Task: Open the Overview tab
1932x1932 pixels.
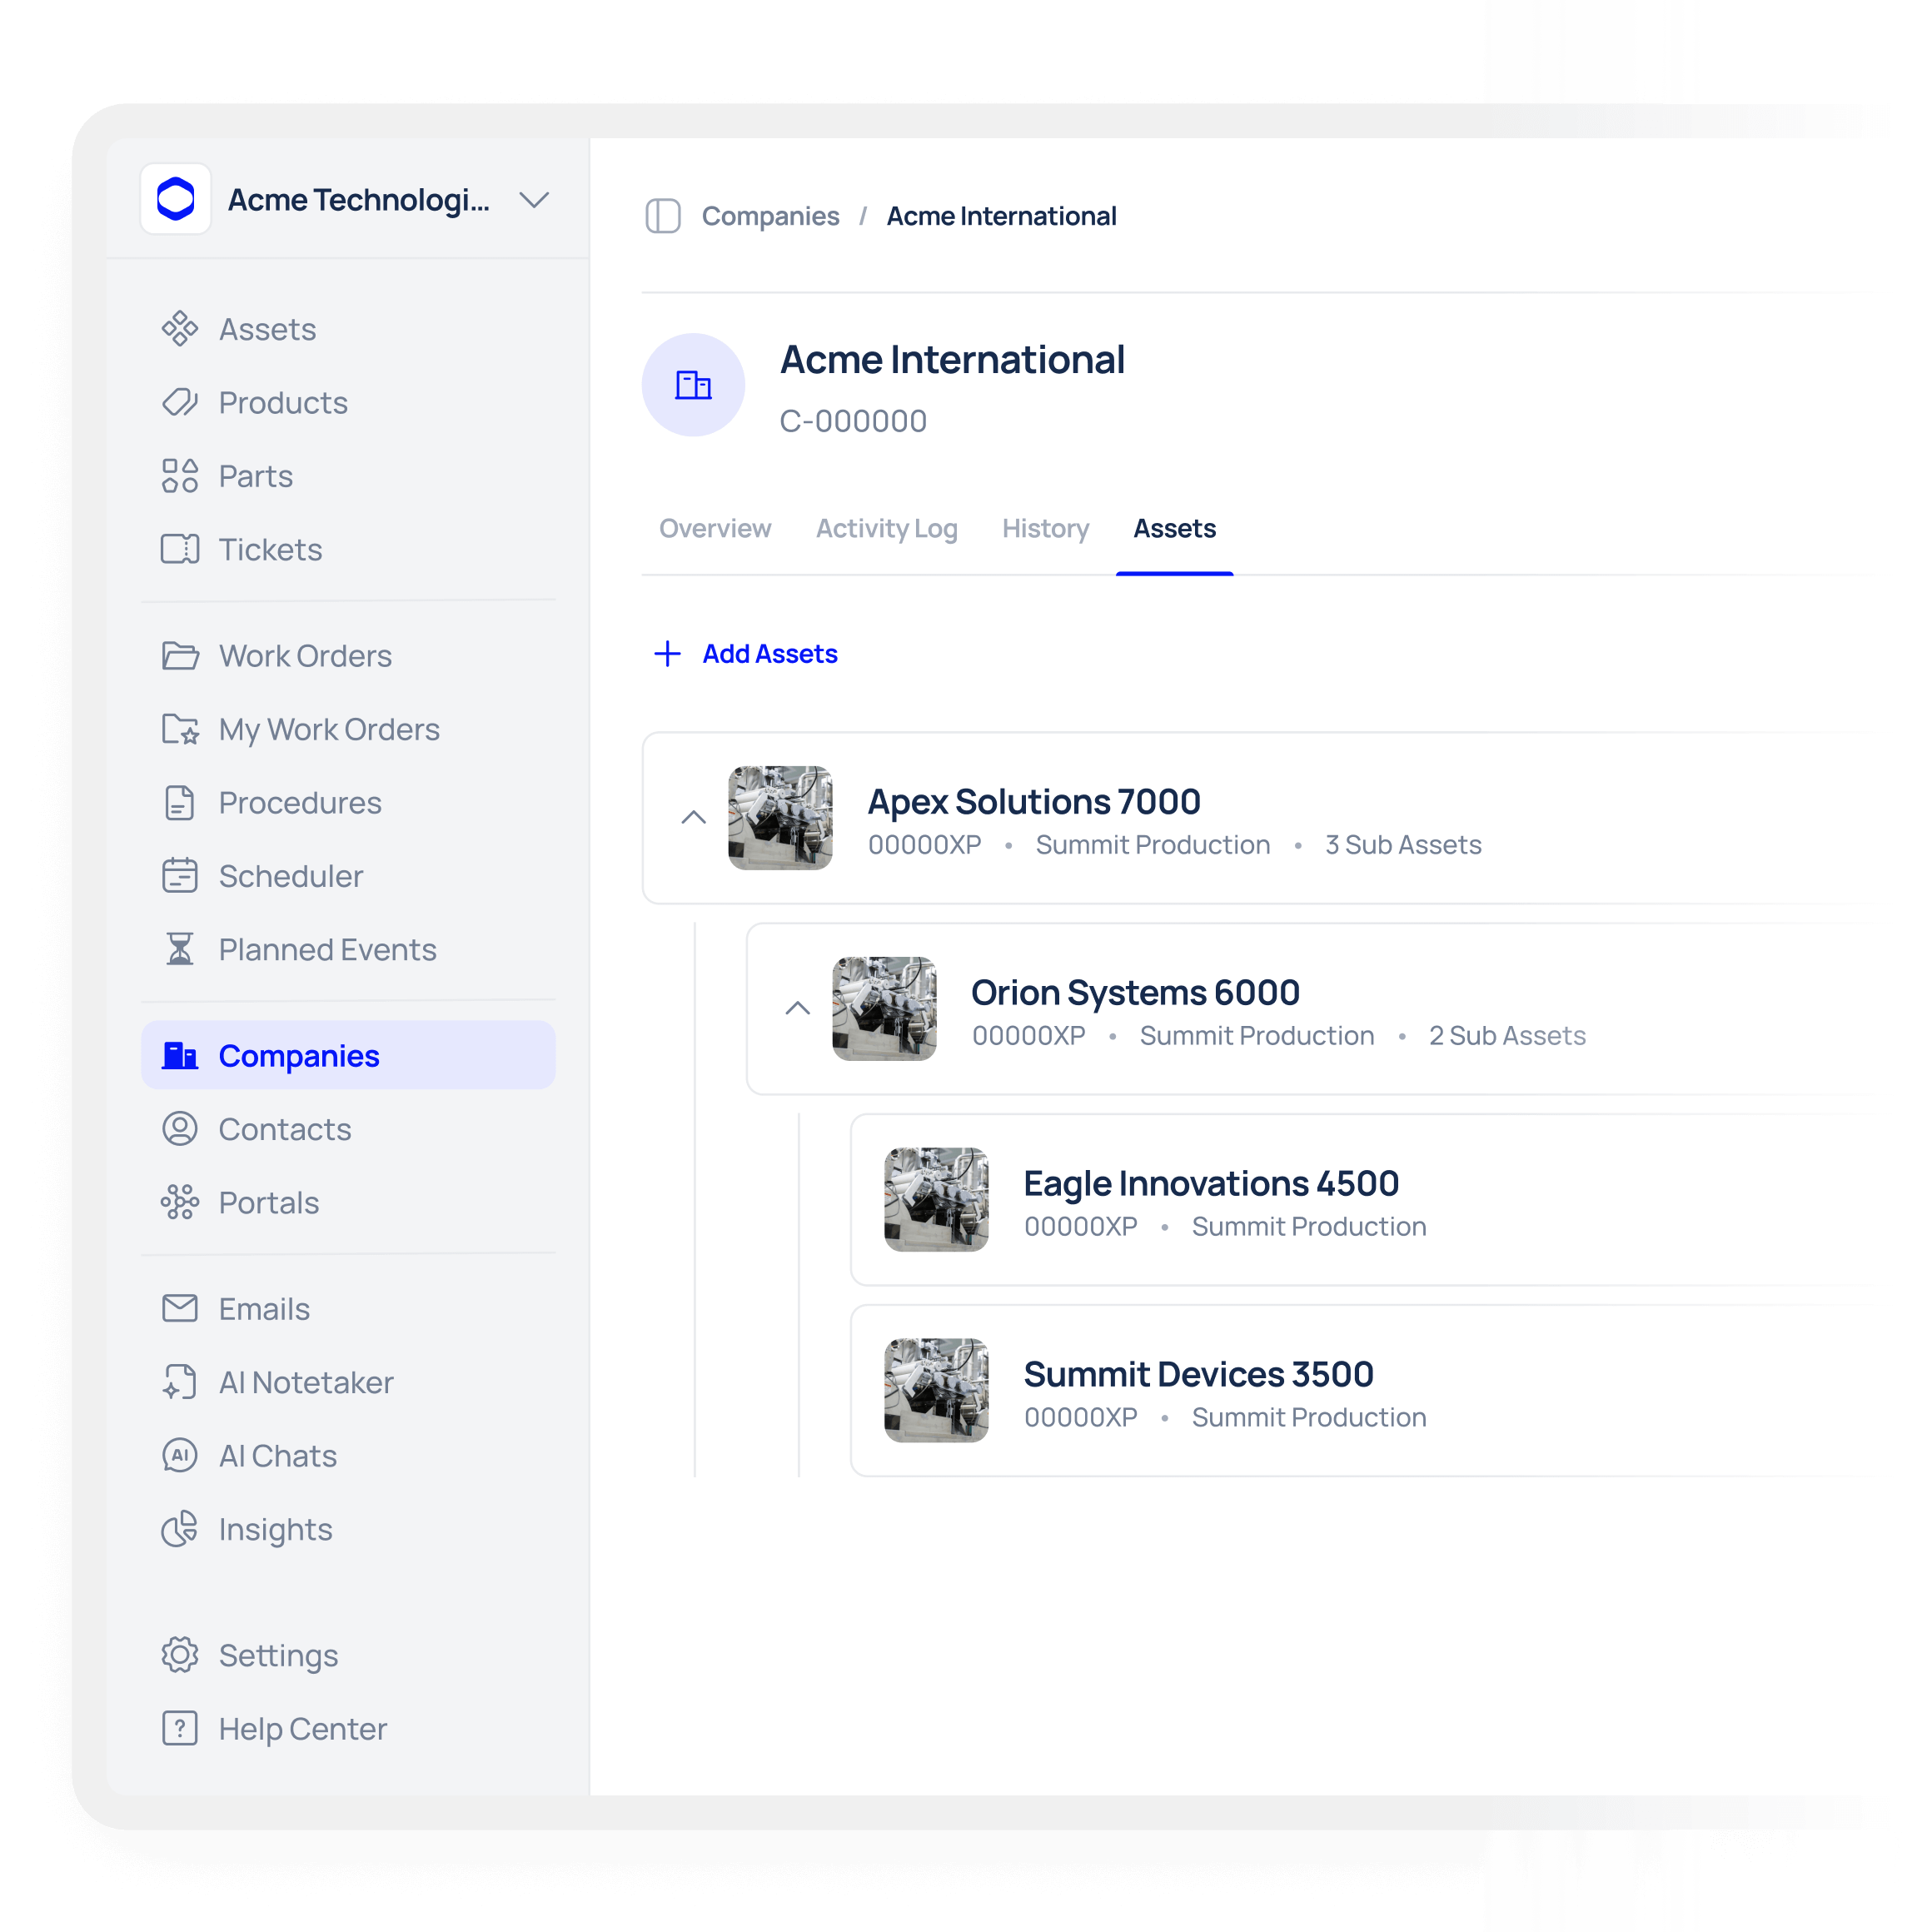Action: [715, 528]
